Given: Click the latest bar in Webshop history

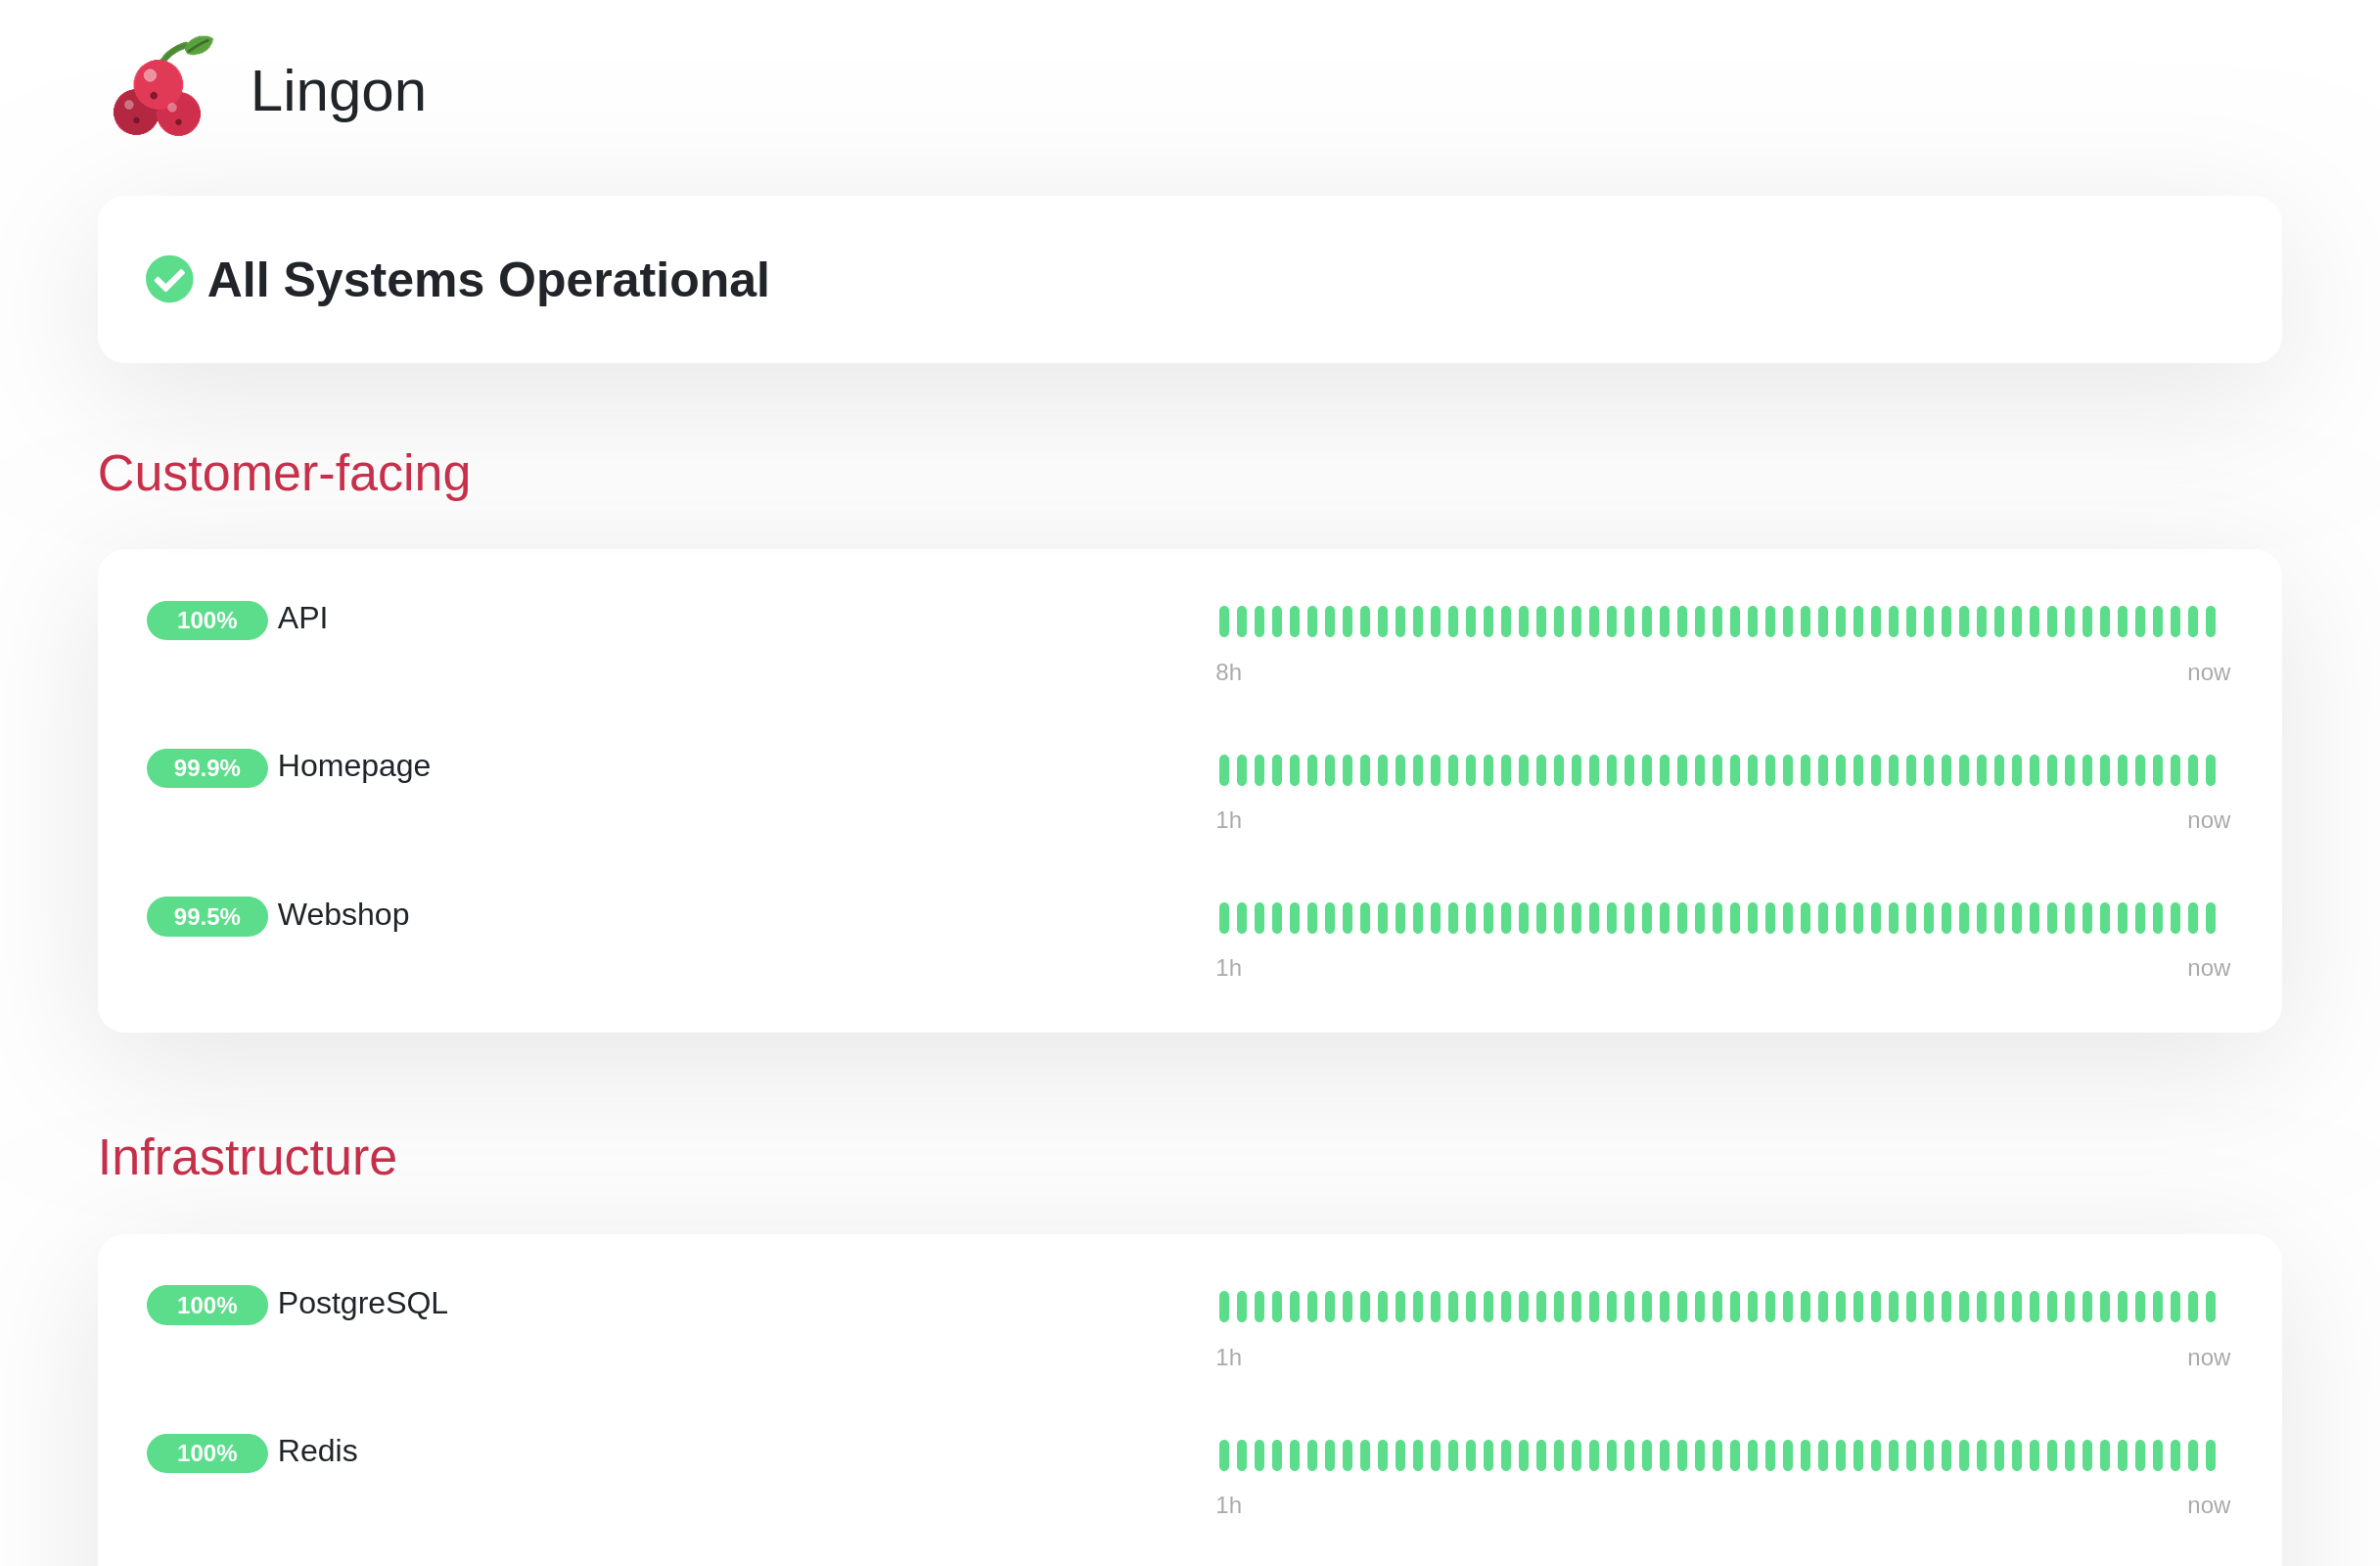Looking at the screenshot, I should coord(2211,918).
